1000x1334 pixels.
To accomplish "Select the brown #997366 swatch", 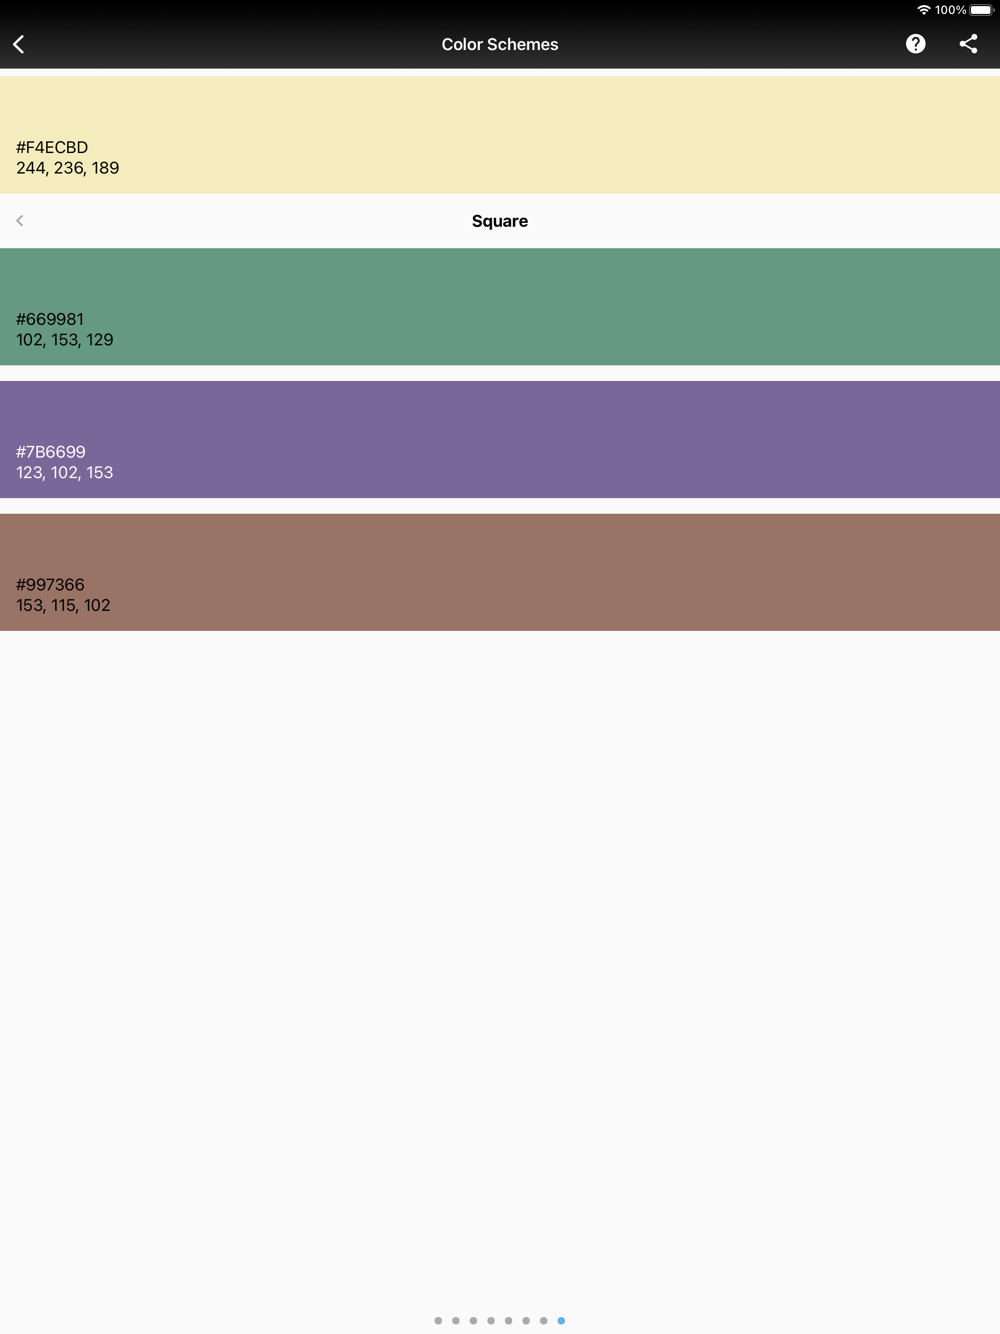I will click(x=500, y=572).
